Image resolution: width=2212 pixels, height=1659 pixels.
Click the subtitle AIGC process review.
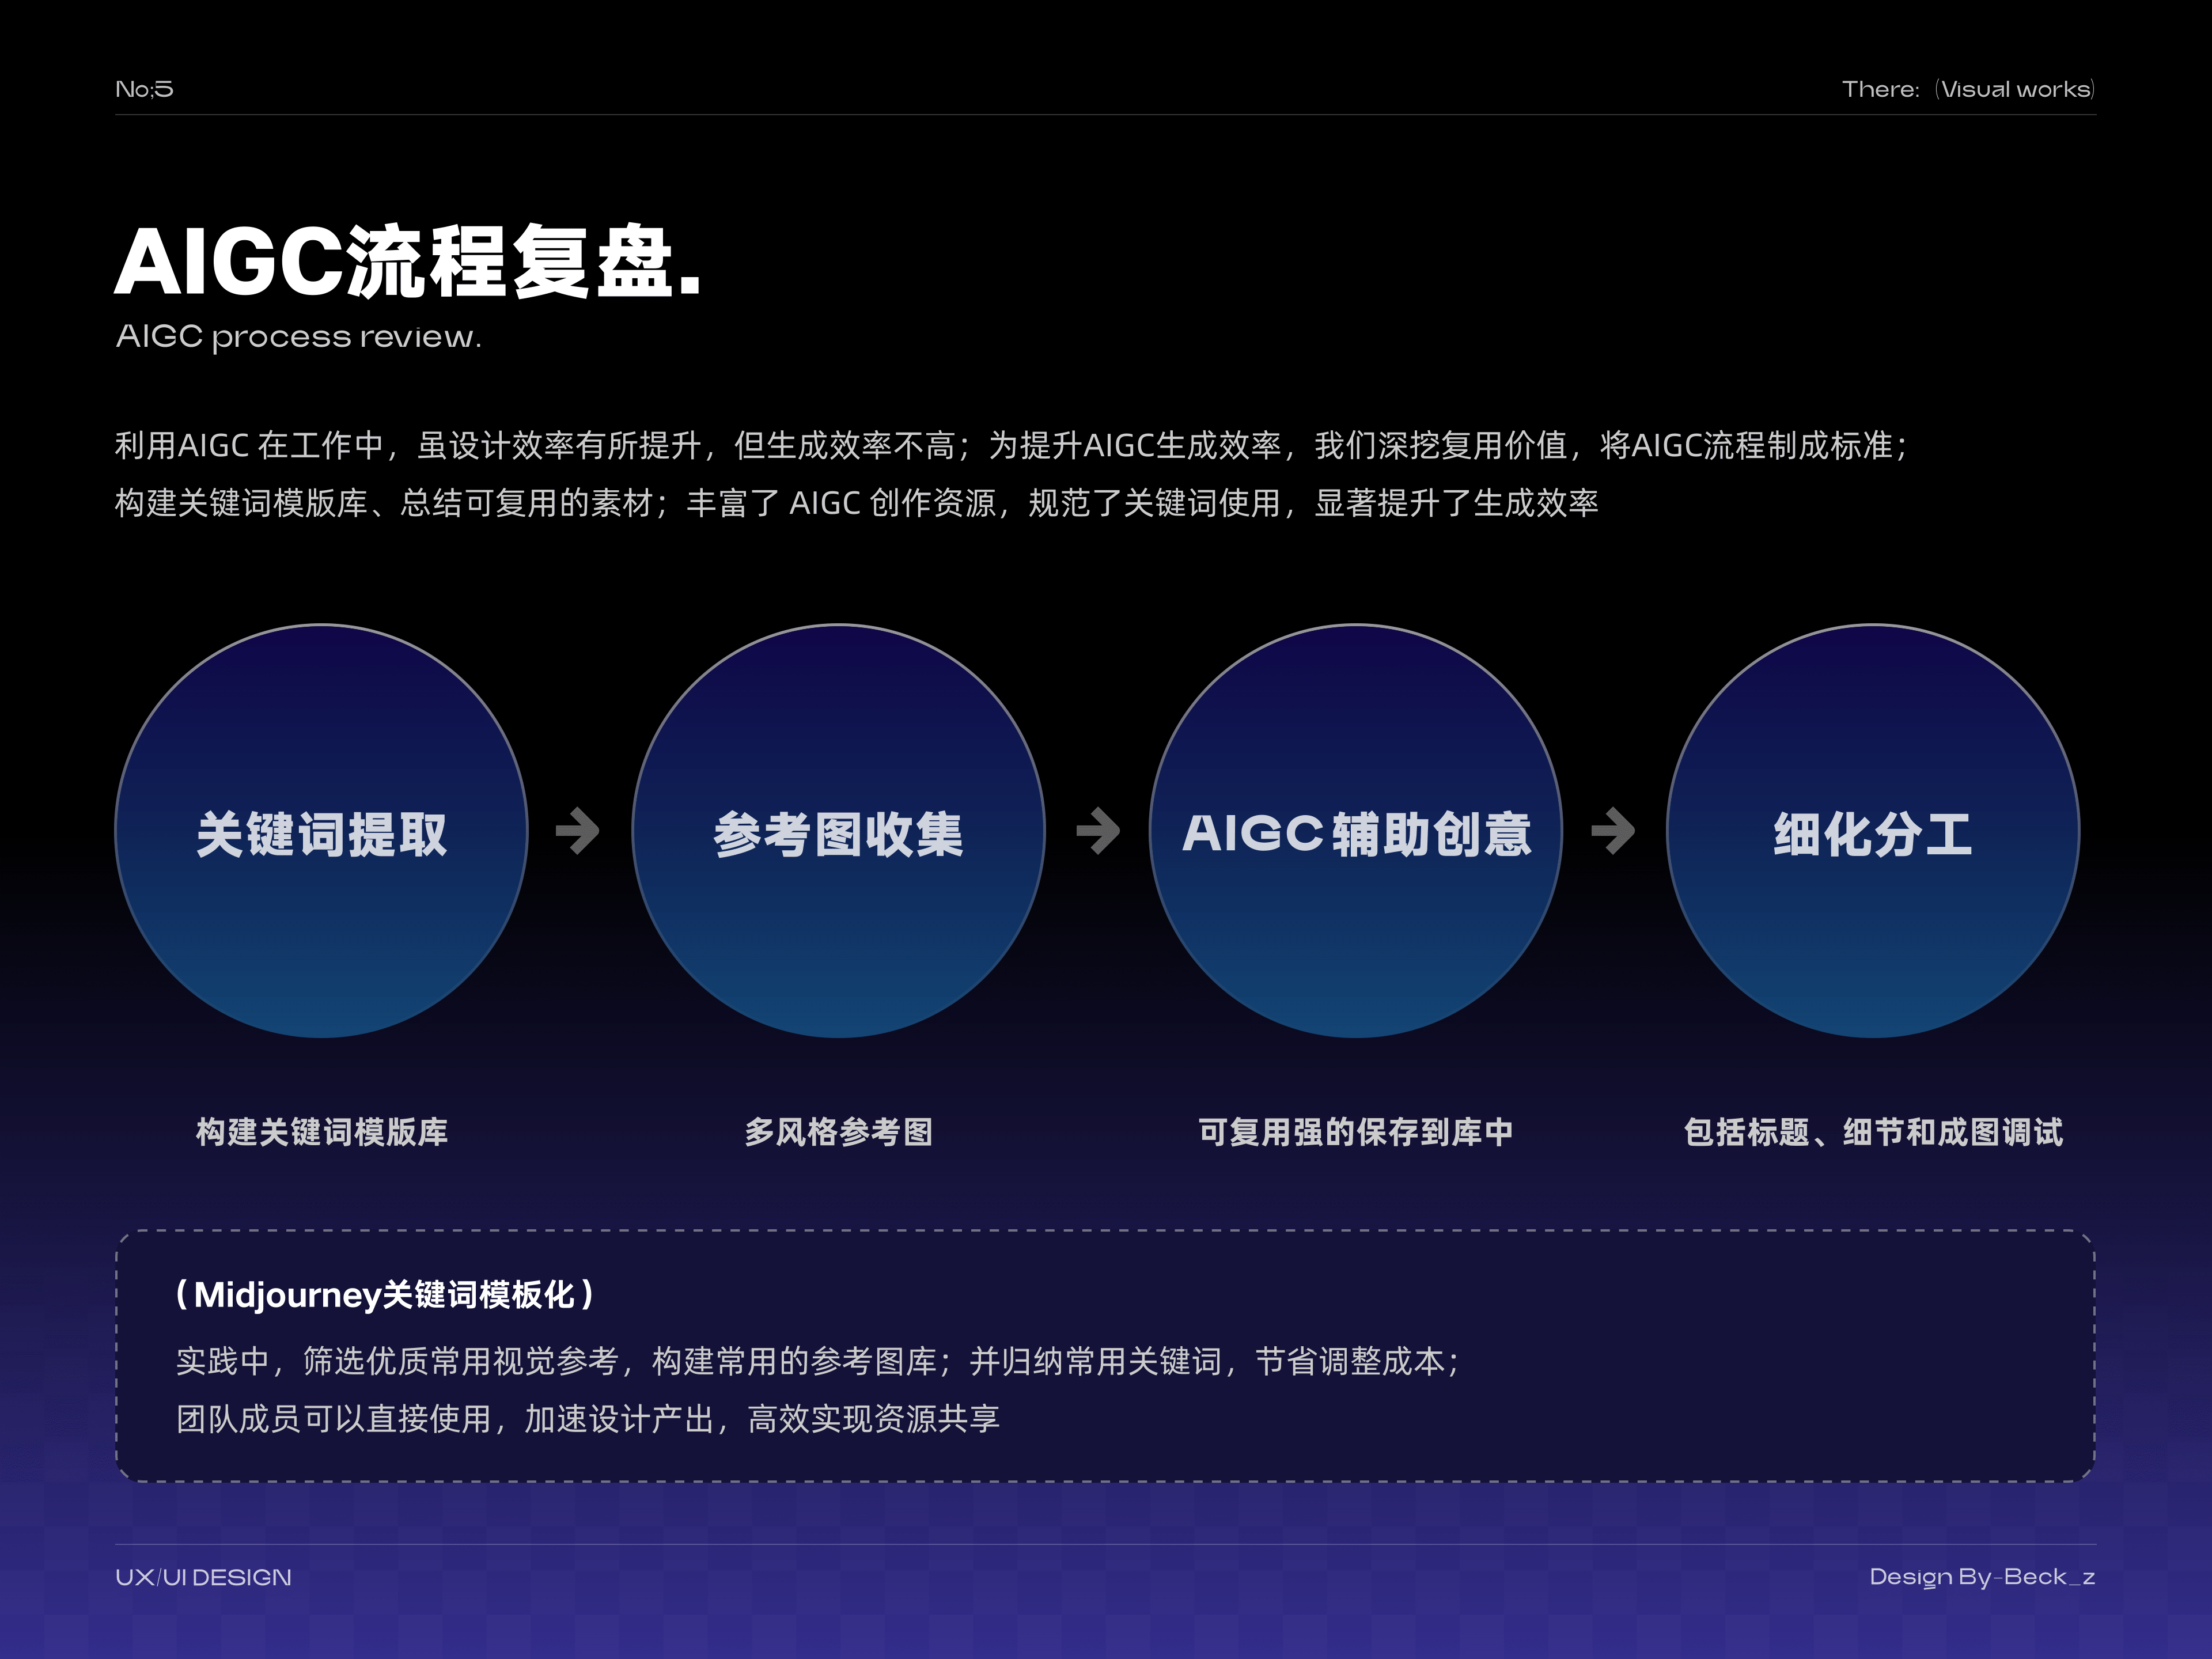pyautogui.click(x=298, y=337)
